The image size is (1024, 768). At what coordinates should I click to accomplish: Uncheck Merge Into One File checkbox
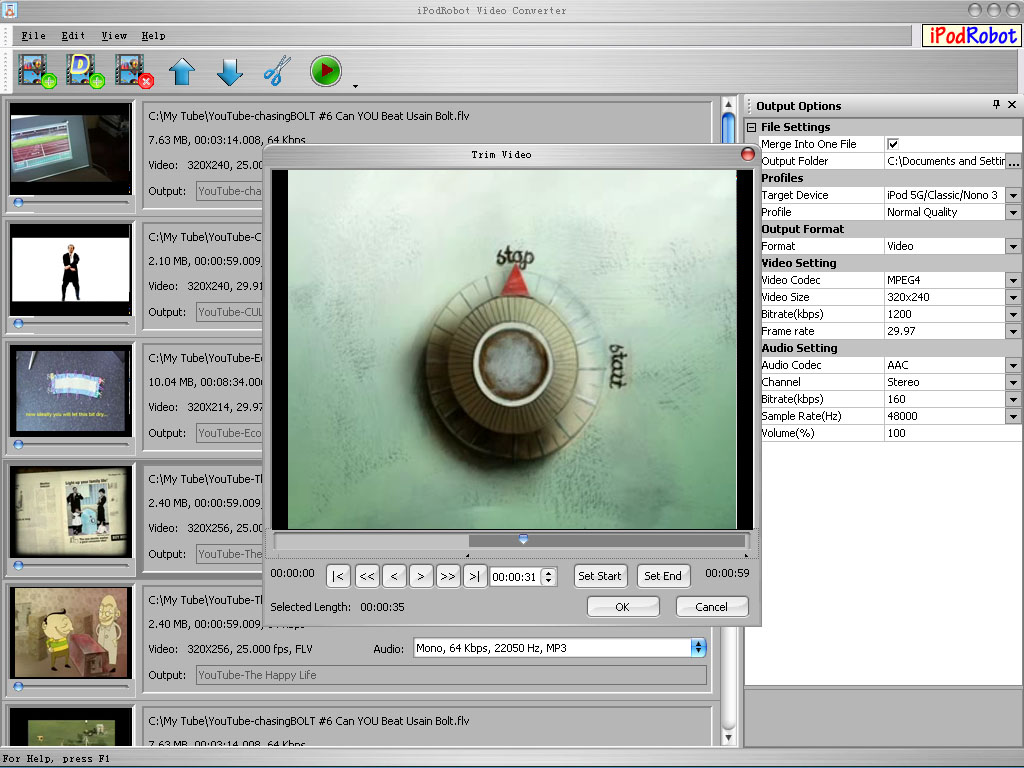point(893,144)
